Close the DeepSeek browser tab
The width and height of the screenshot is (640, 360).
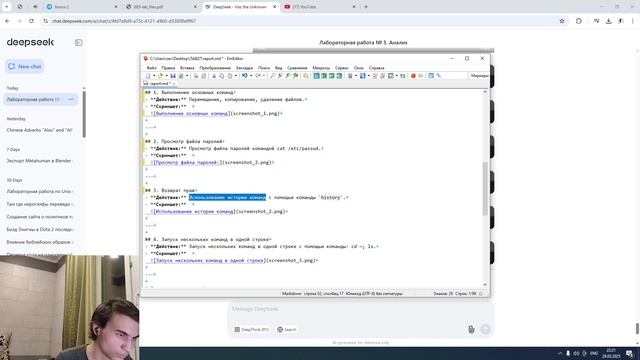click(x=274, y=7)
